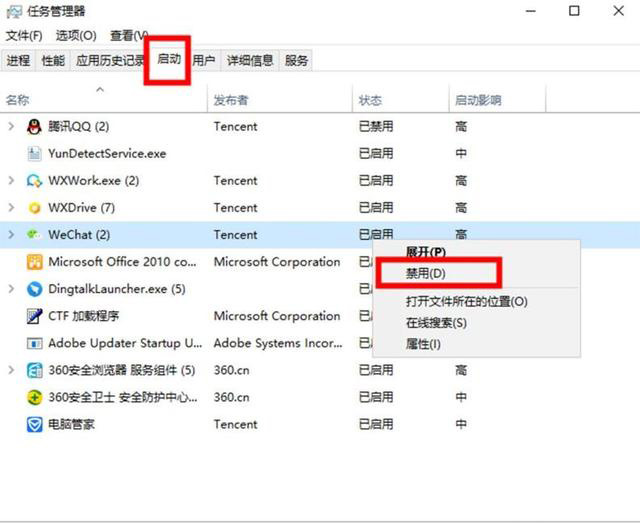Click the Microsoft Office 2010 icon
The width and height of the screenshot is (640, 524).
coord(34,262)
